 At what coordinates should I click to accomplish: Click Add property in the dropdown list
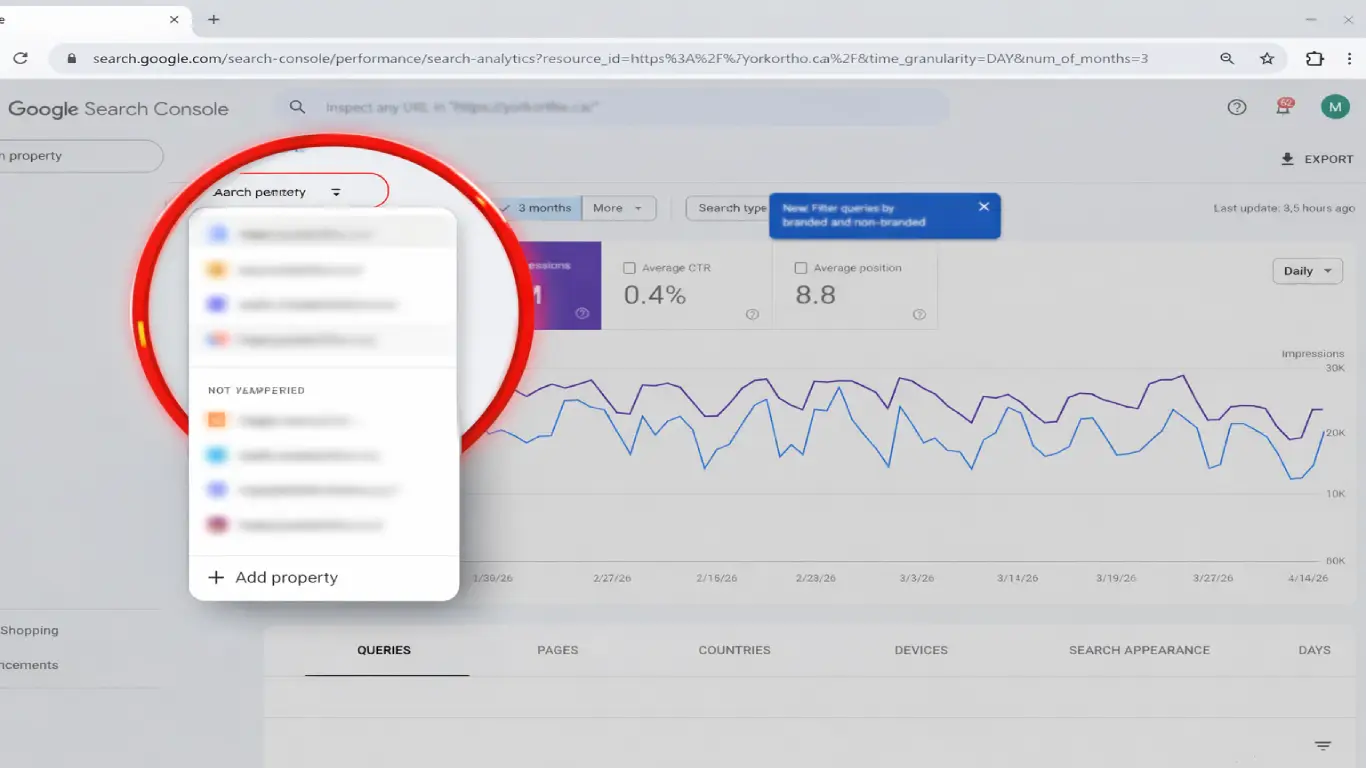pos(273,578)
